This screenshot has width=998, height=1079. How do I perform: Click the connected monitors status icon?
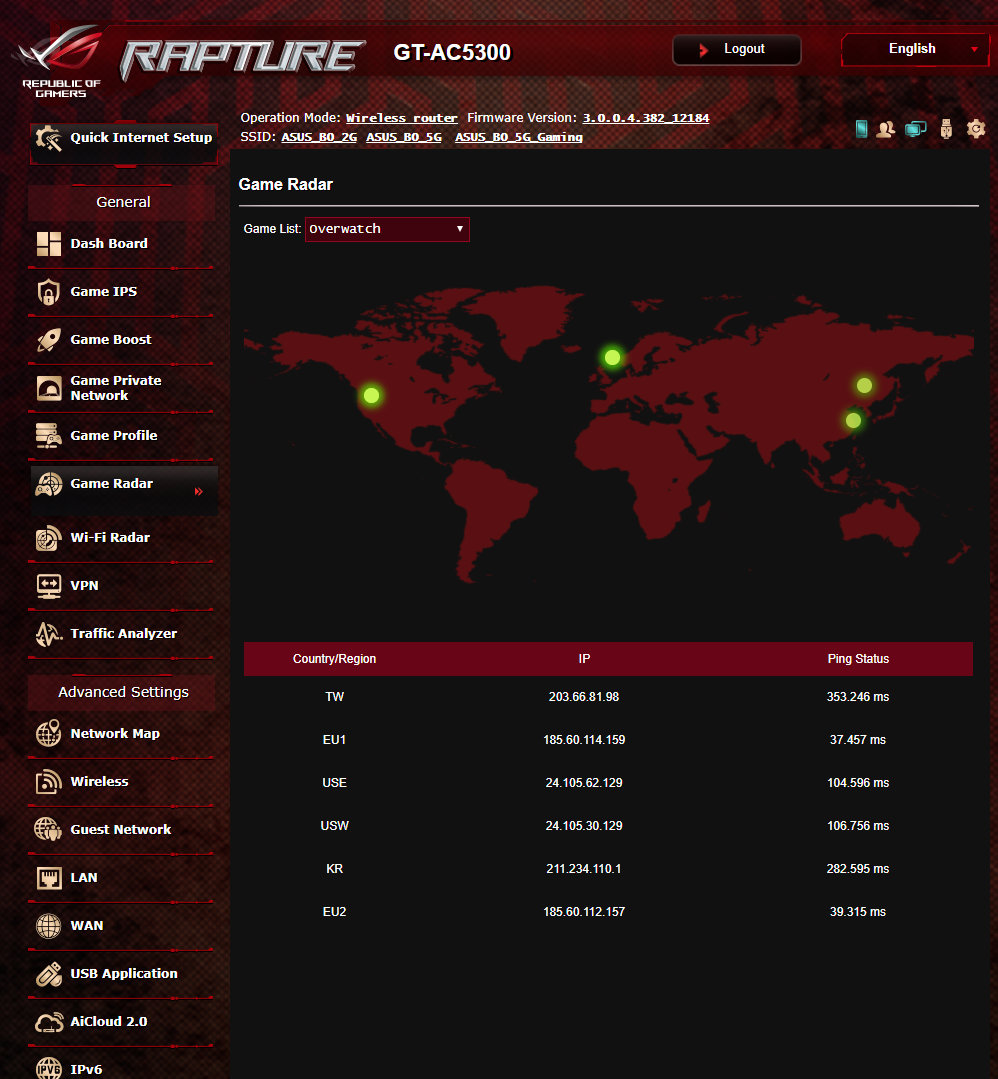tap(915, 129)
